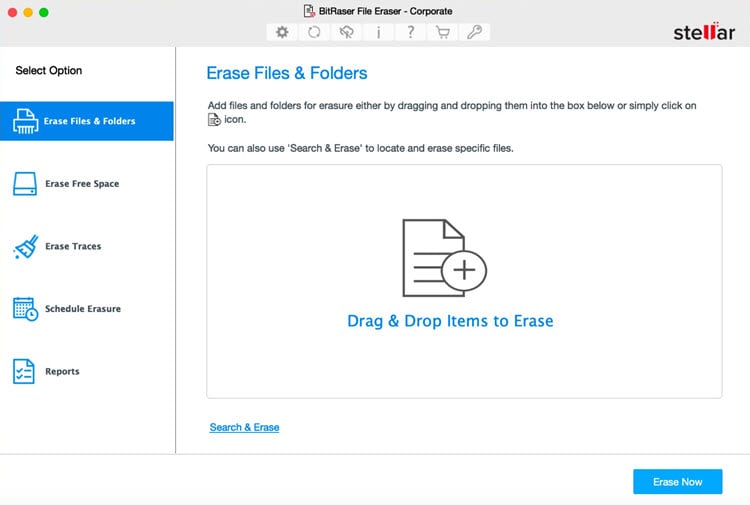Click the shopping cart buy icon

tap(442, 32)
